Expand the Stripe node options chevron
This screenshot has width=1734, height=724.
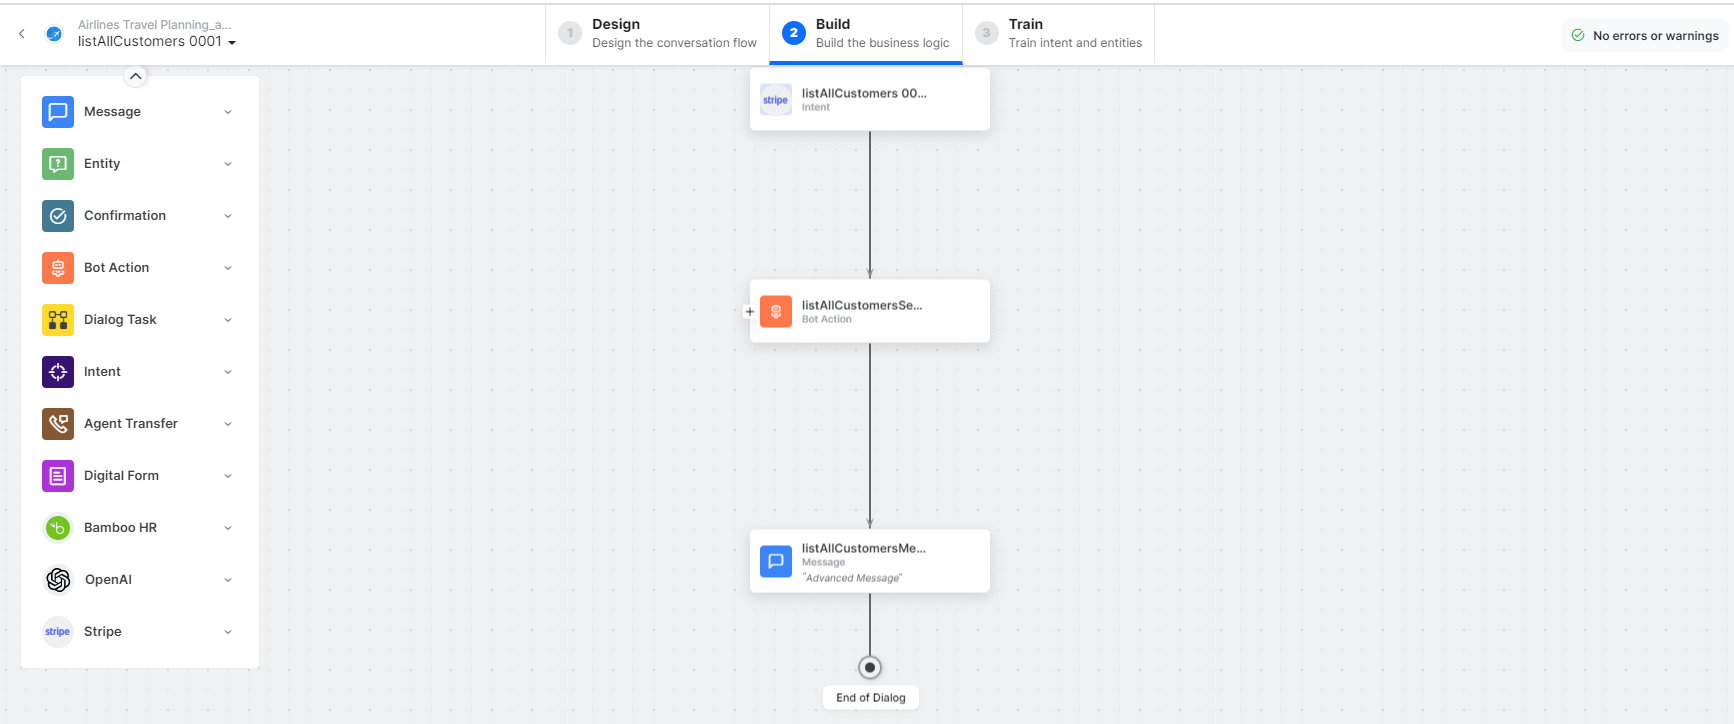(228, 632)
